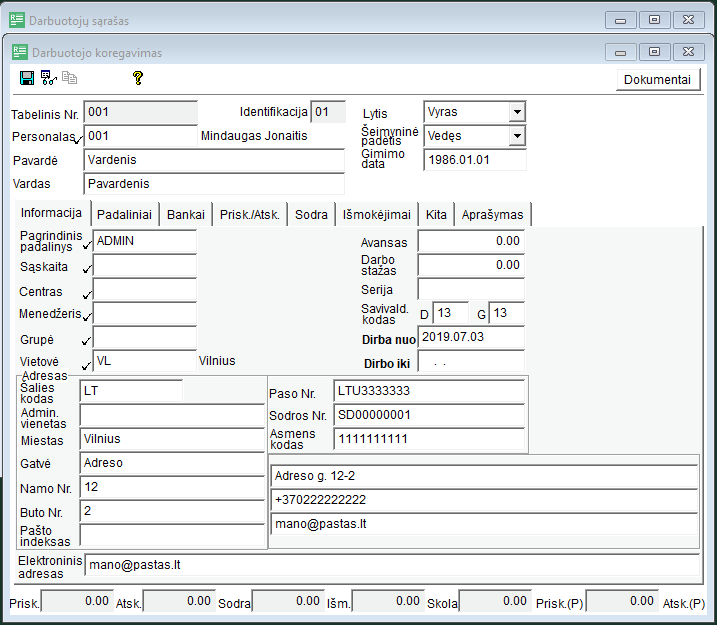Image resolution: width=717 pixels, height=625 pixels.
Task: Click the Miestas Vilnius field
Action: [x=172, y=439]
